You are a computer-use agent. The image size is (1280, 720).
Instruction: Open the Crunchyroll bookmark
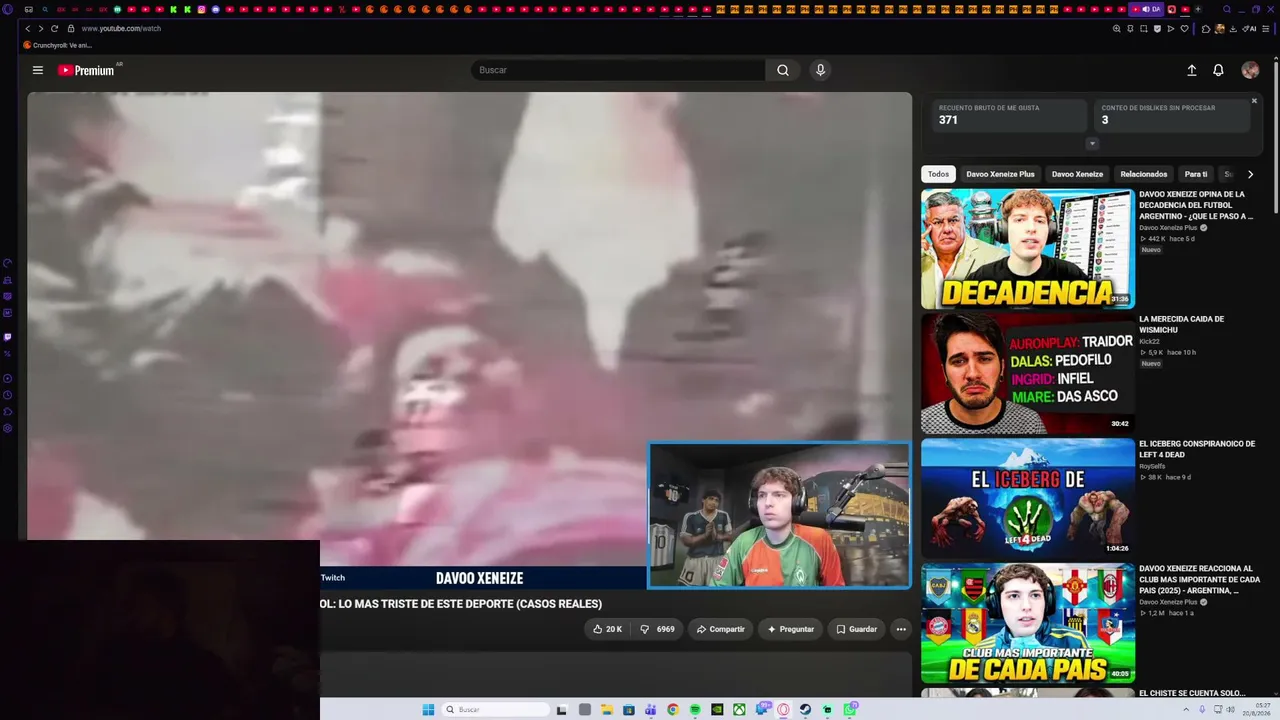click(58, 45)
